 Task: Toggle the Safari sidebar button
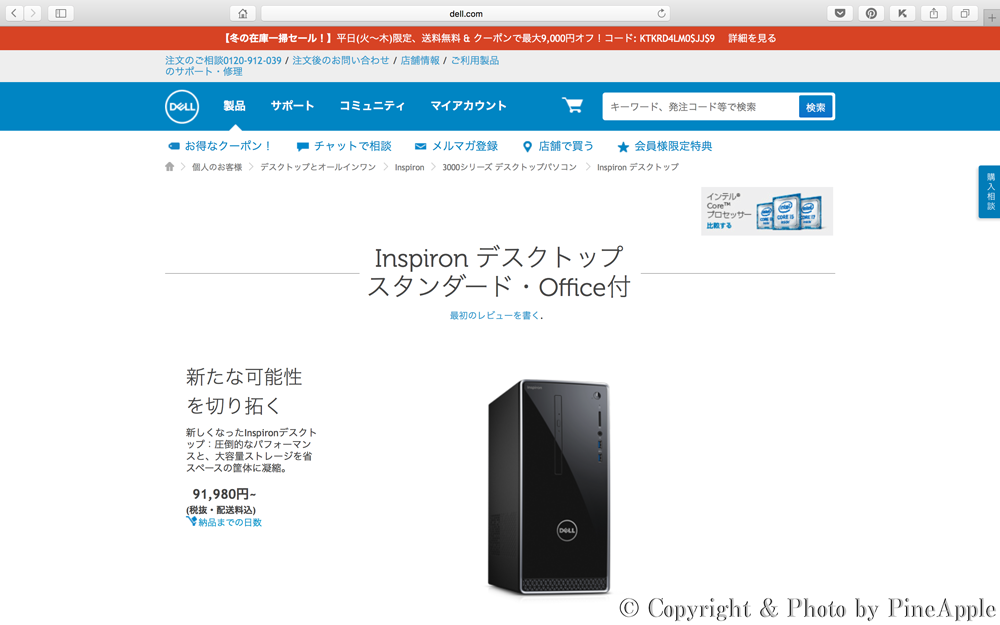click(61, 13)
